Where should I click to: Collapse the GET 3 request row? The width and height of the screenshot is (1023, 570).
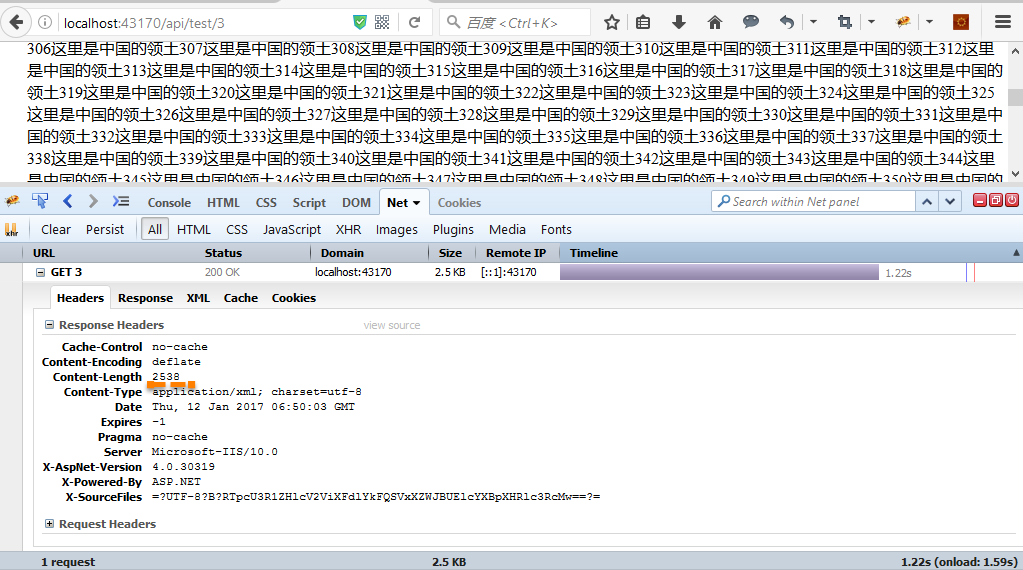[x=40, y=272]
